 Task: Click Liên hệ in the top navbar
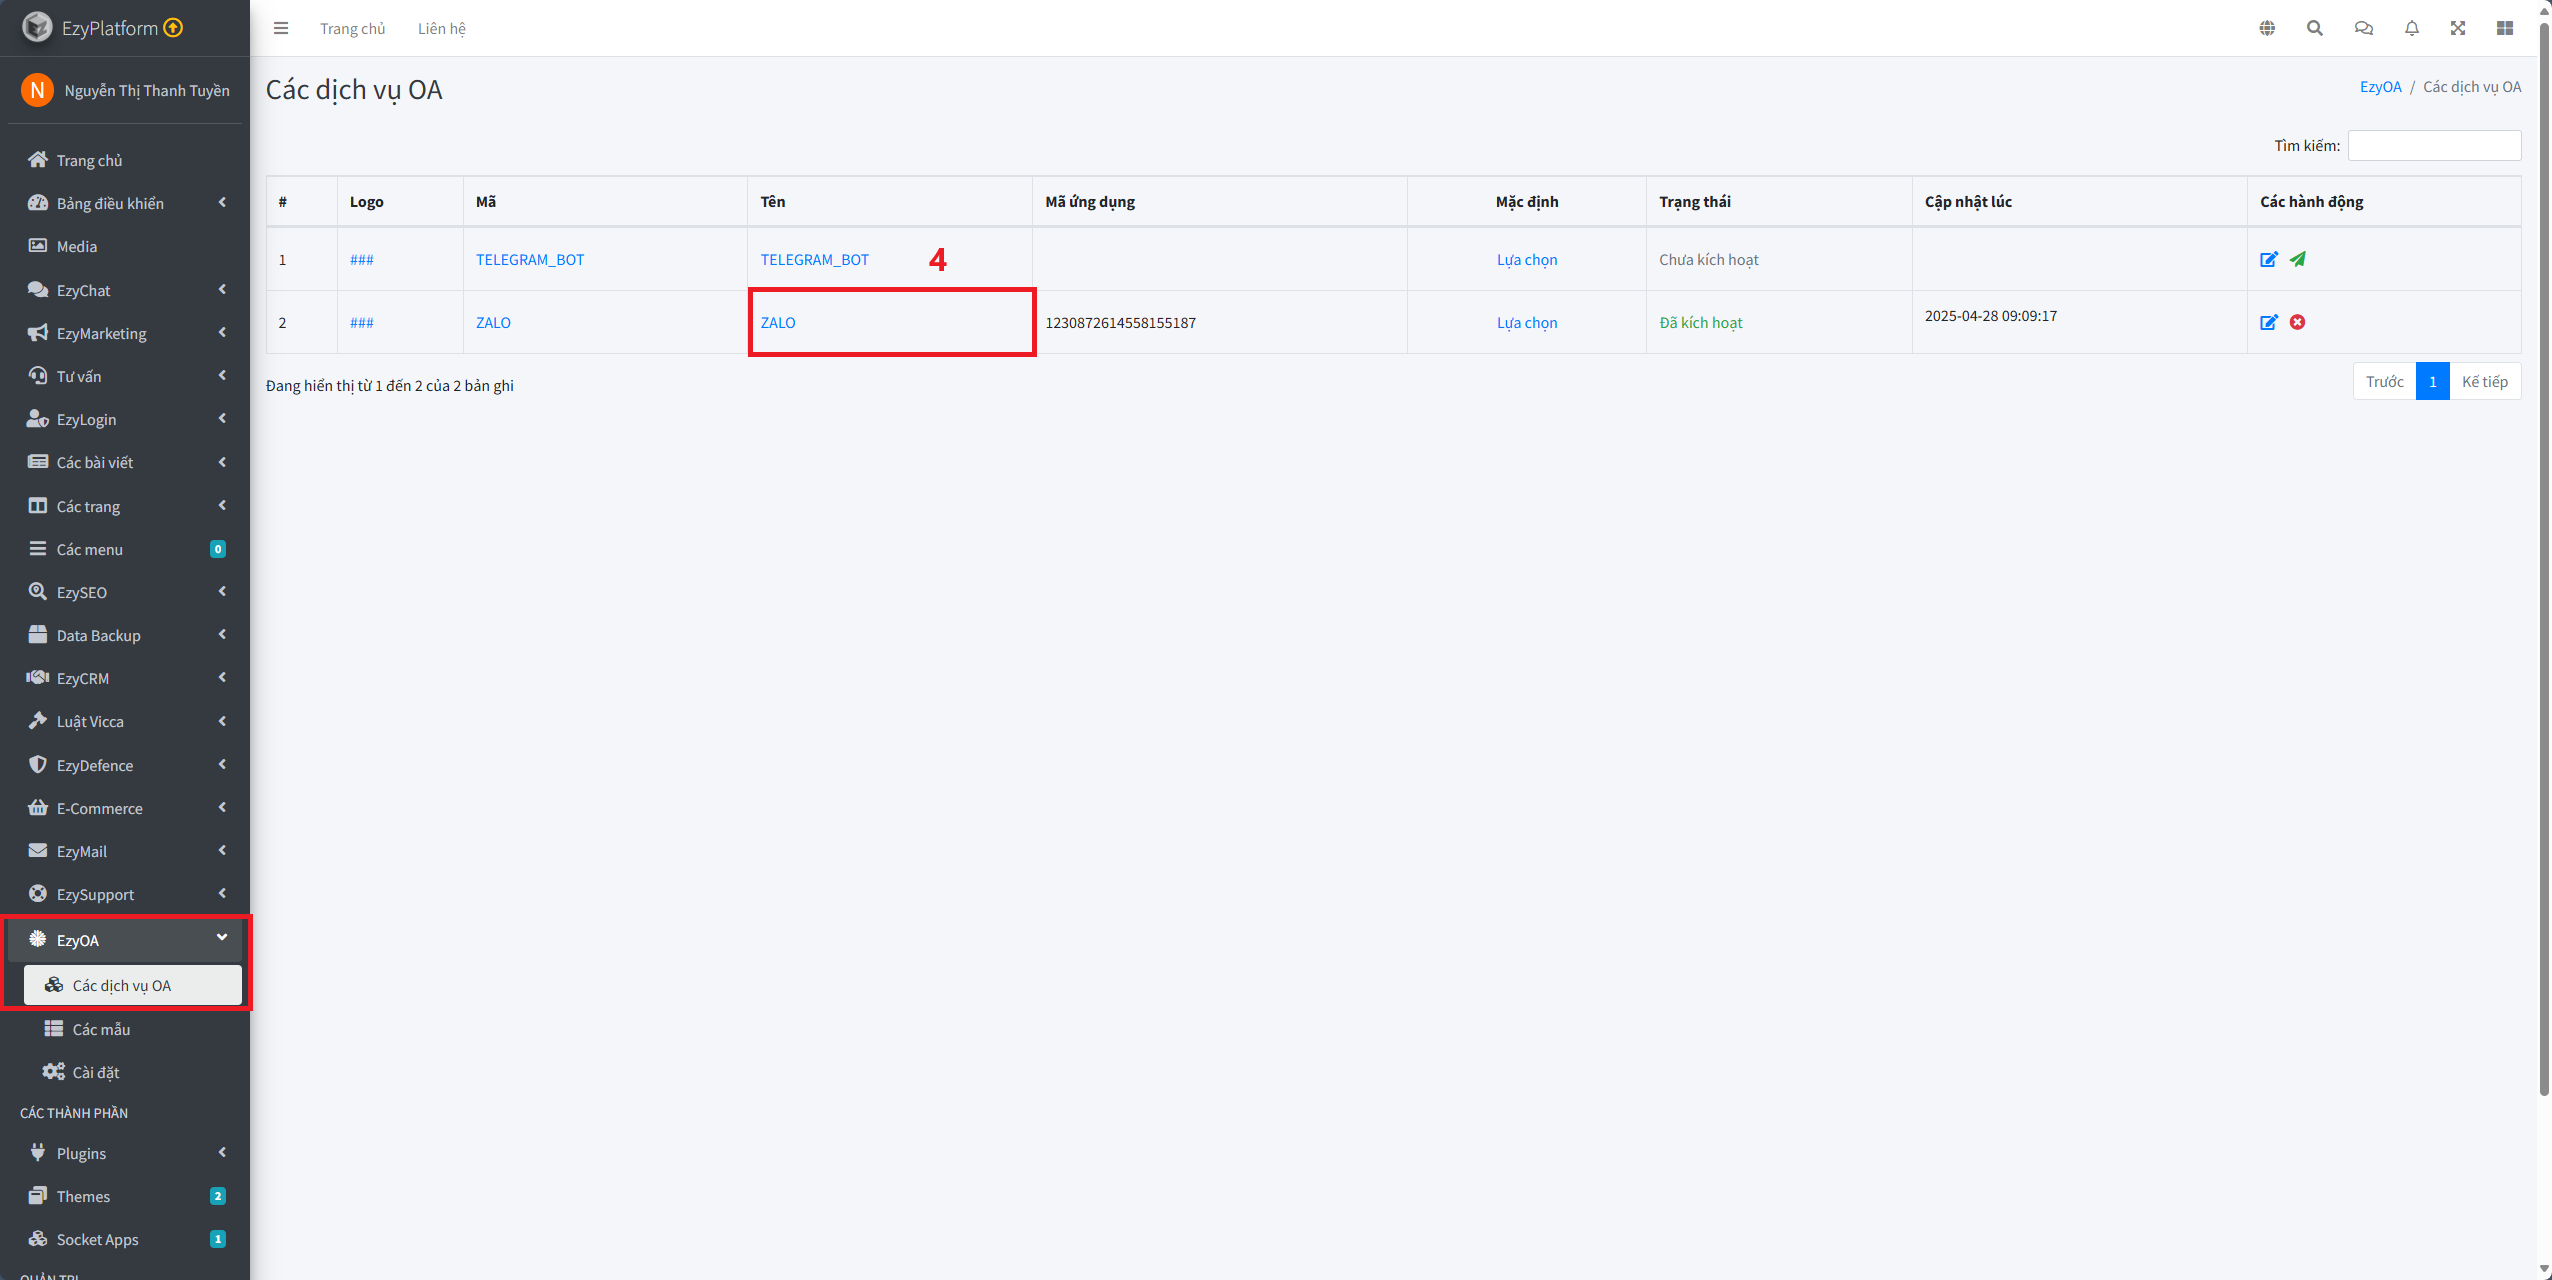[x=442, y=28]
